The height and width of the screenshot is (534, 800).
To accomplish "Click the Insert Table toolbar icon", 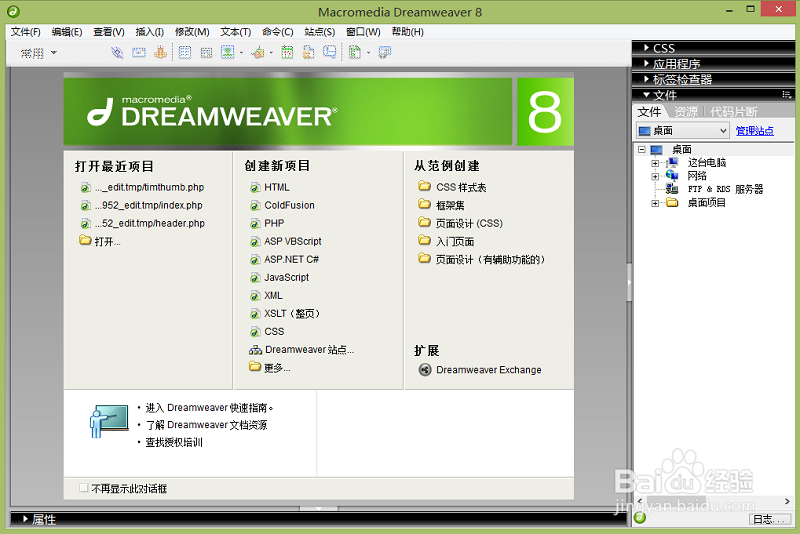I will click(185, 53).
